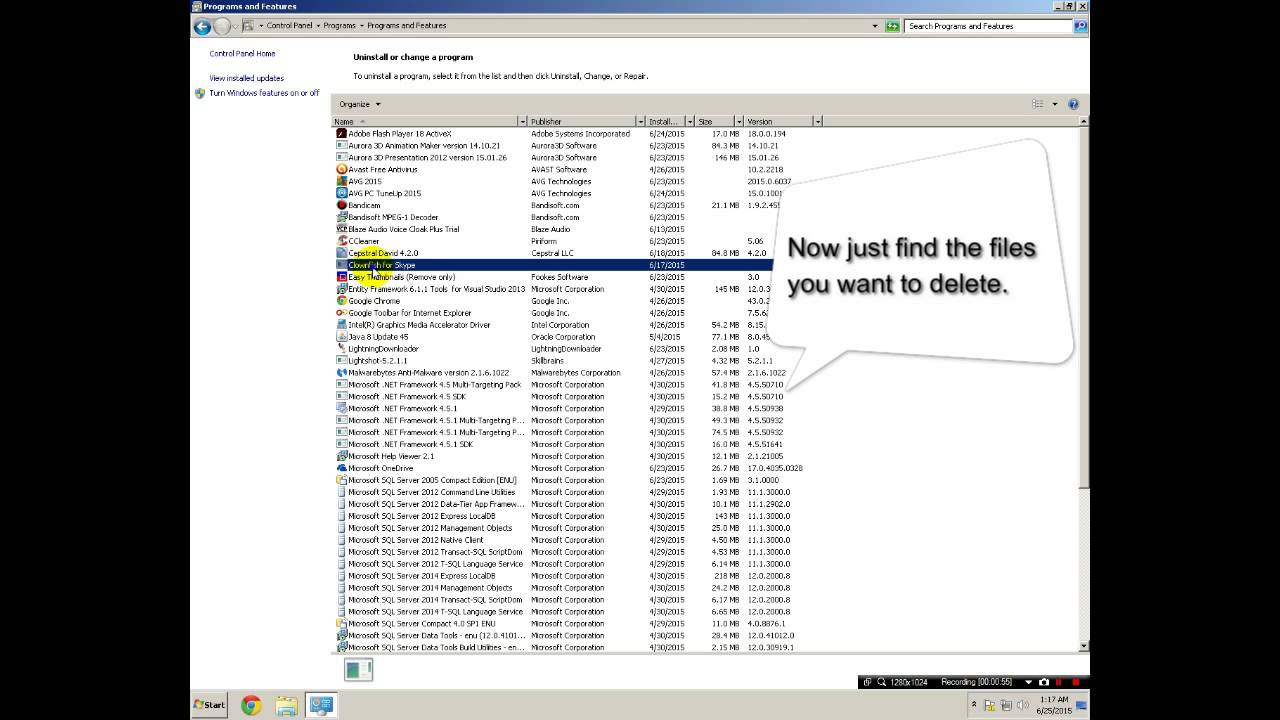Open the Size column filter dropdown
Screen dimensions: 1280x720
(739, 121)
